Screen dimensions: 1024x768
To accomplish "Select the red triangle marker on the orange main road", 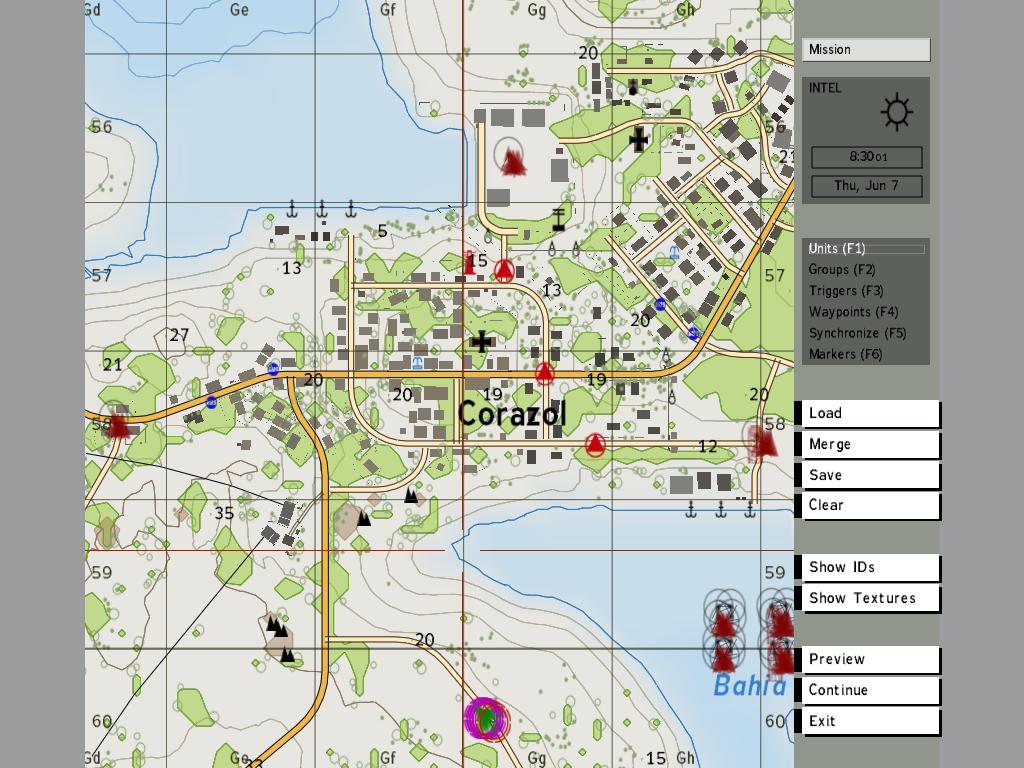I will click(x=545, y=374).
